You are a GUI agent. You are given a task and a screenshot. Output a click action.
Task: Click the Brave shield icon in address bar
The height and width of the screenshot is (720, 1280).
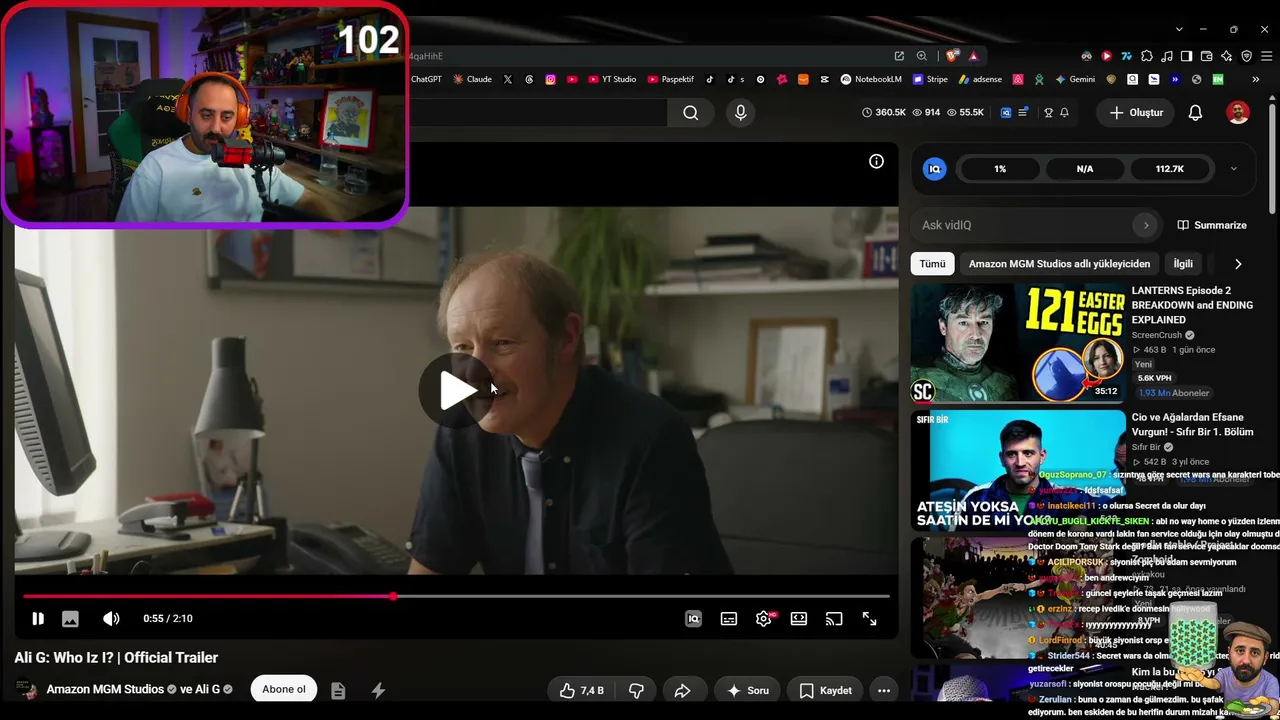pos(951,56)
